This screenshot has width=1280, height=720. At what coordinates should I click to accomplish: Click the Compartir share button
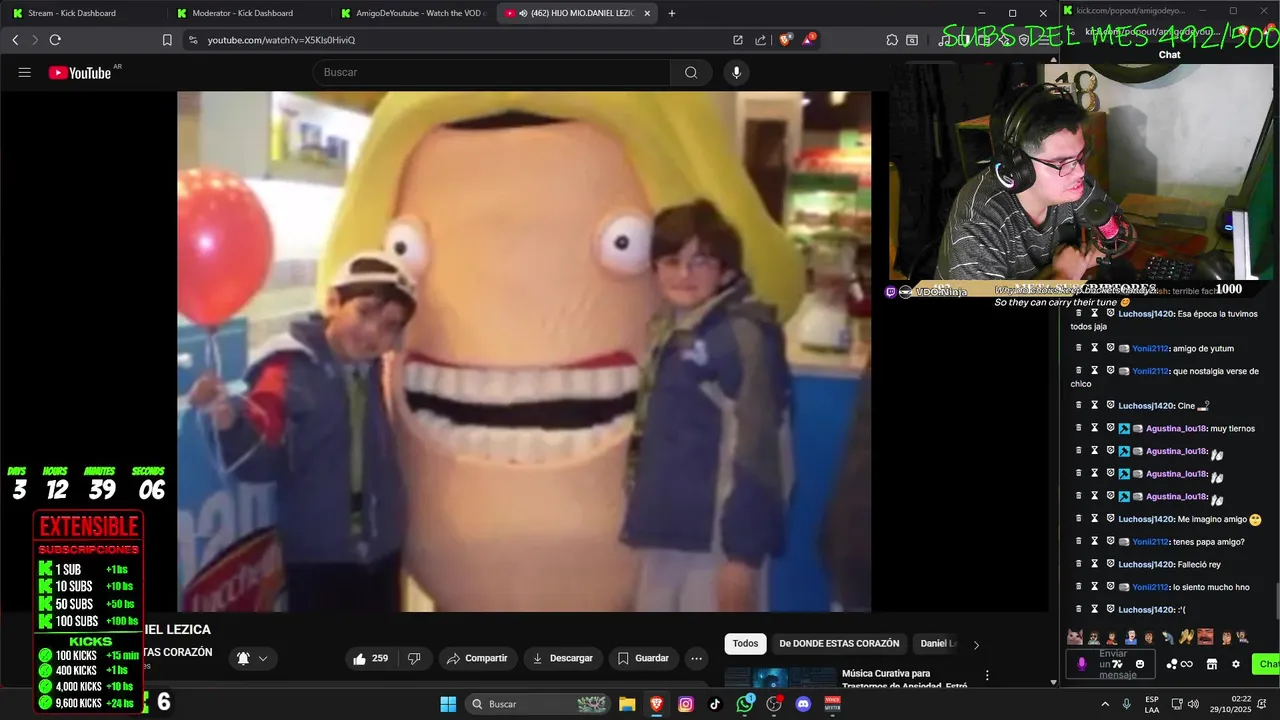pyautogui.click(x=477, y=658)
